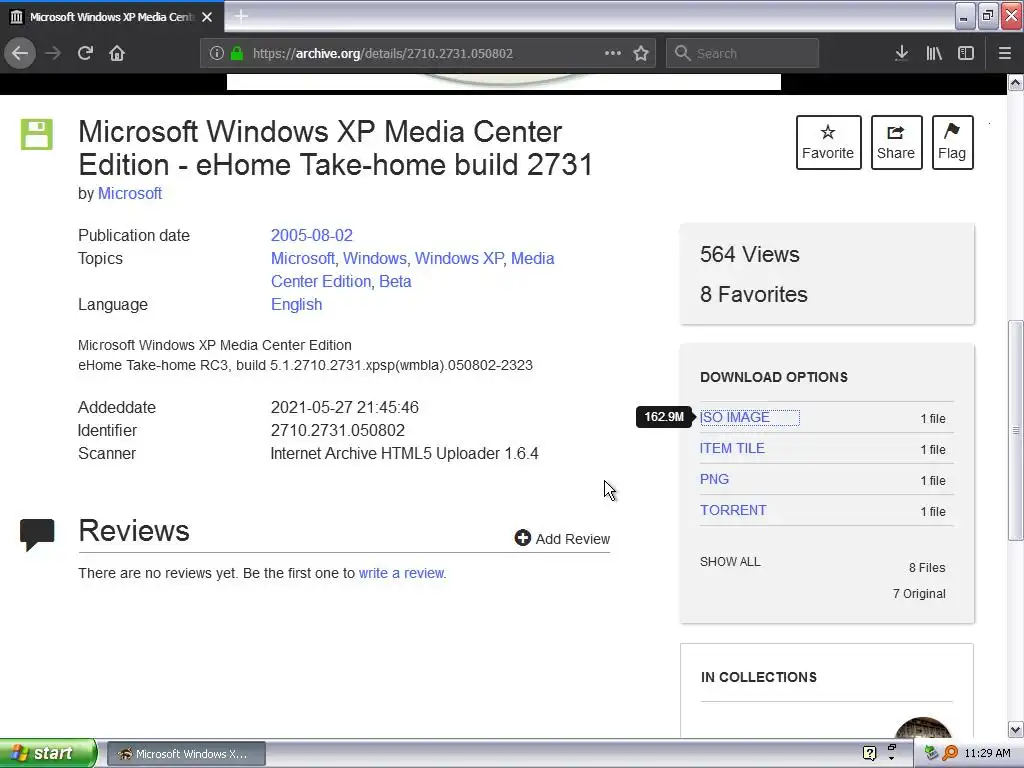Click the network tray icon beside the clock
1024x768 pixels.
pyautogui.click(x=932, y=754)
